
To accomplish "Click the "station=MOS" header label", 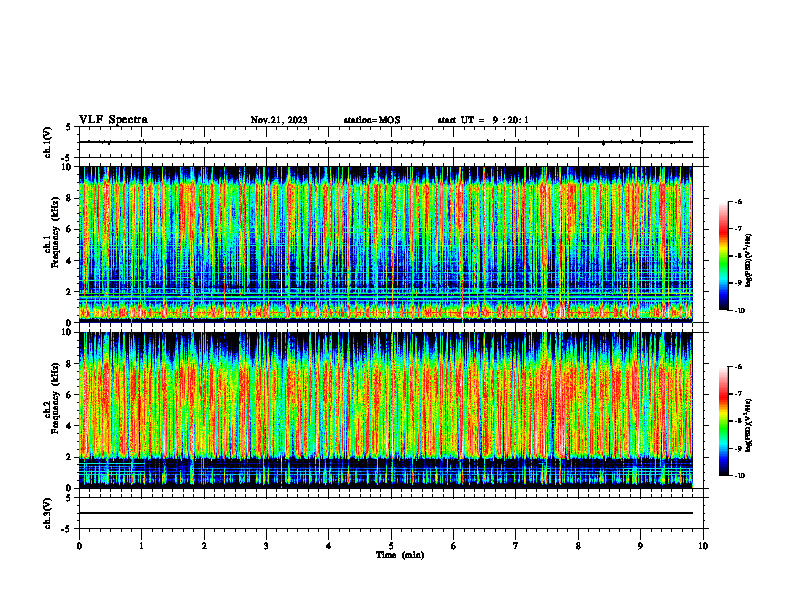I will tap(372, 120).
